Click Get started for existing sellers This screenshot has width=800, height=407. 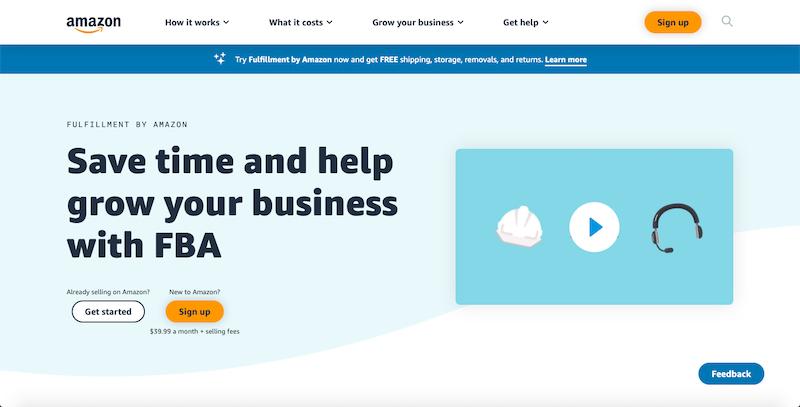coord(108,312)
